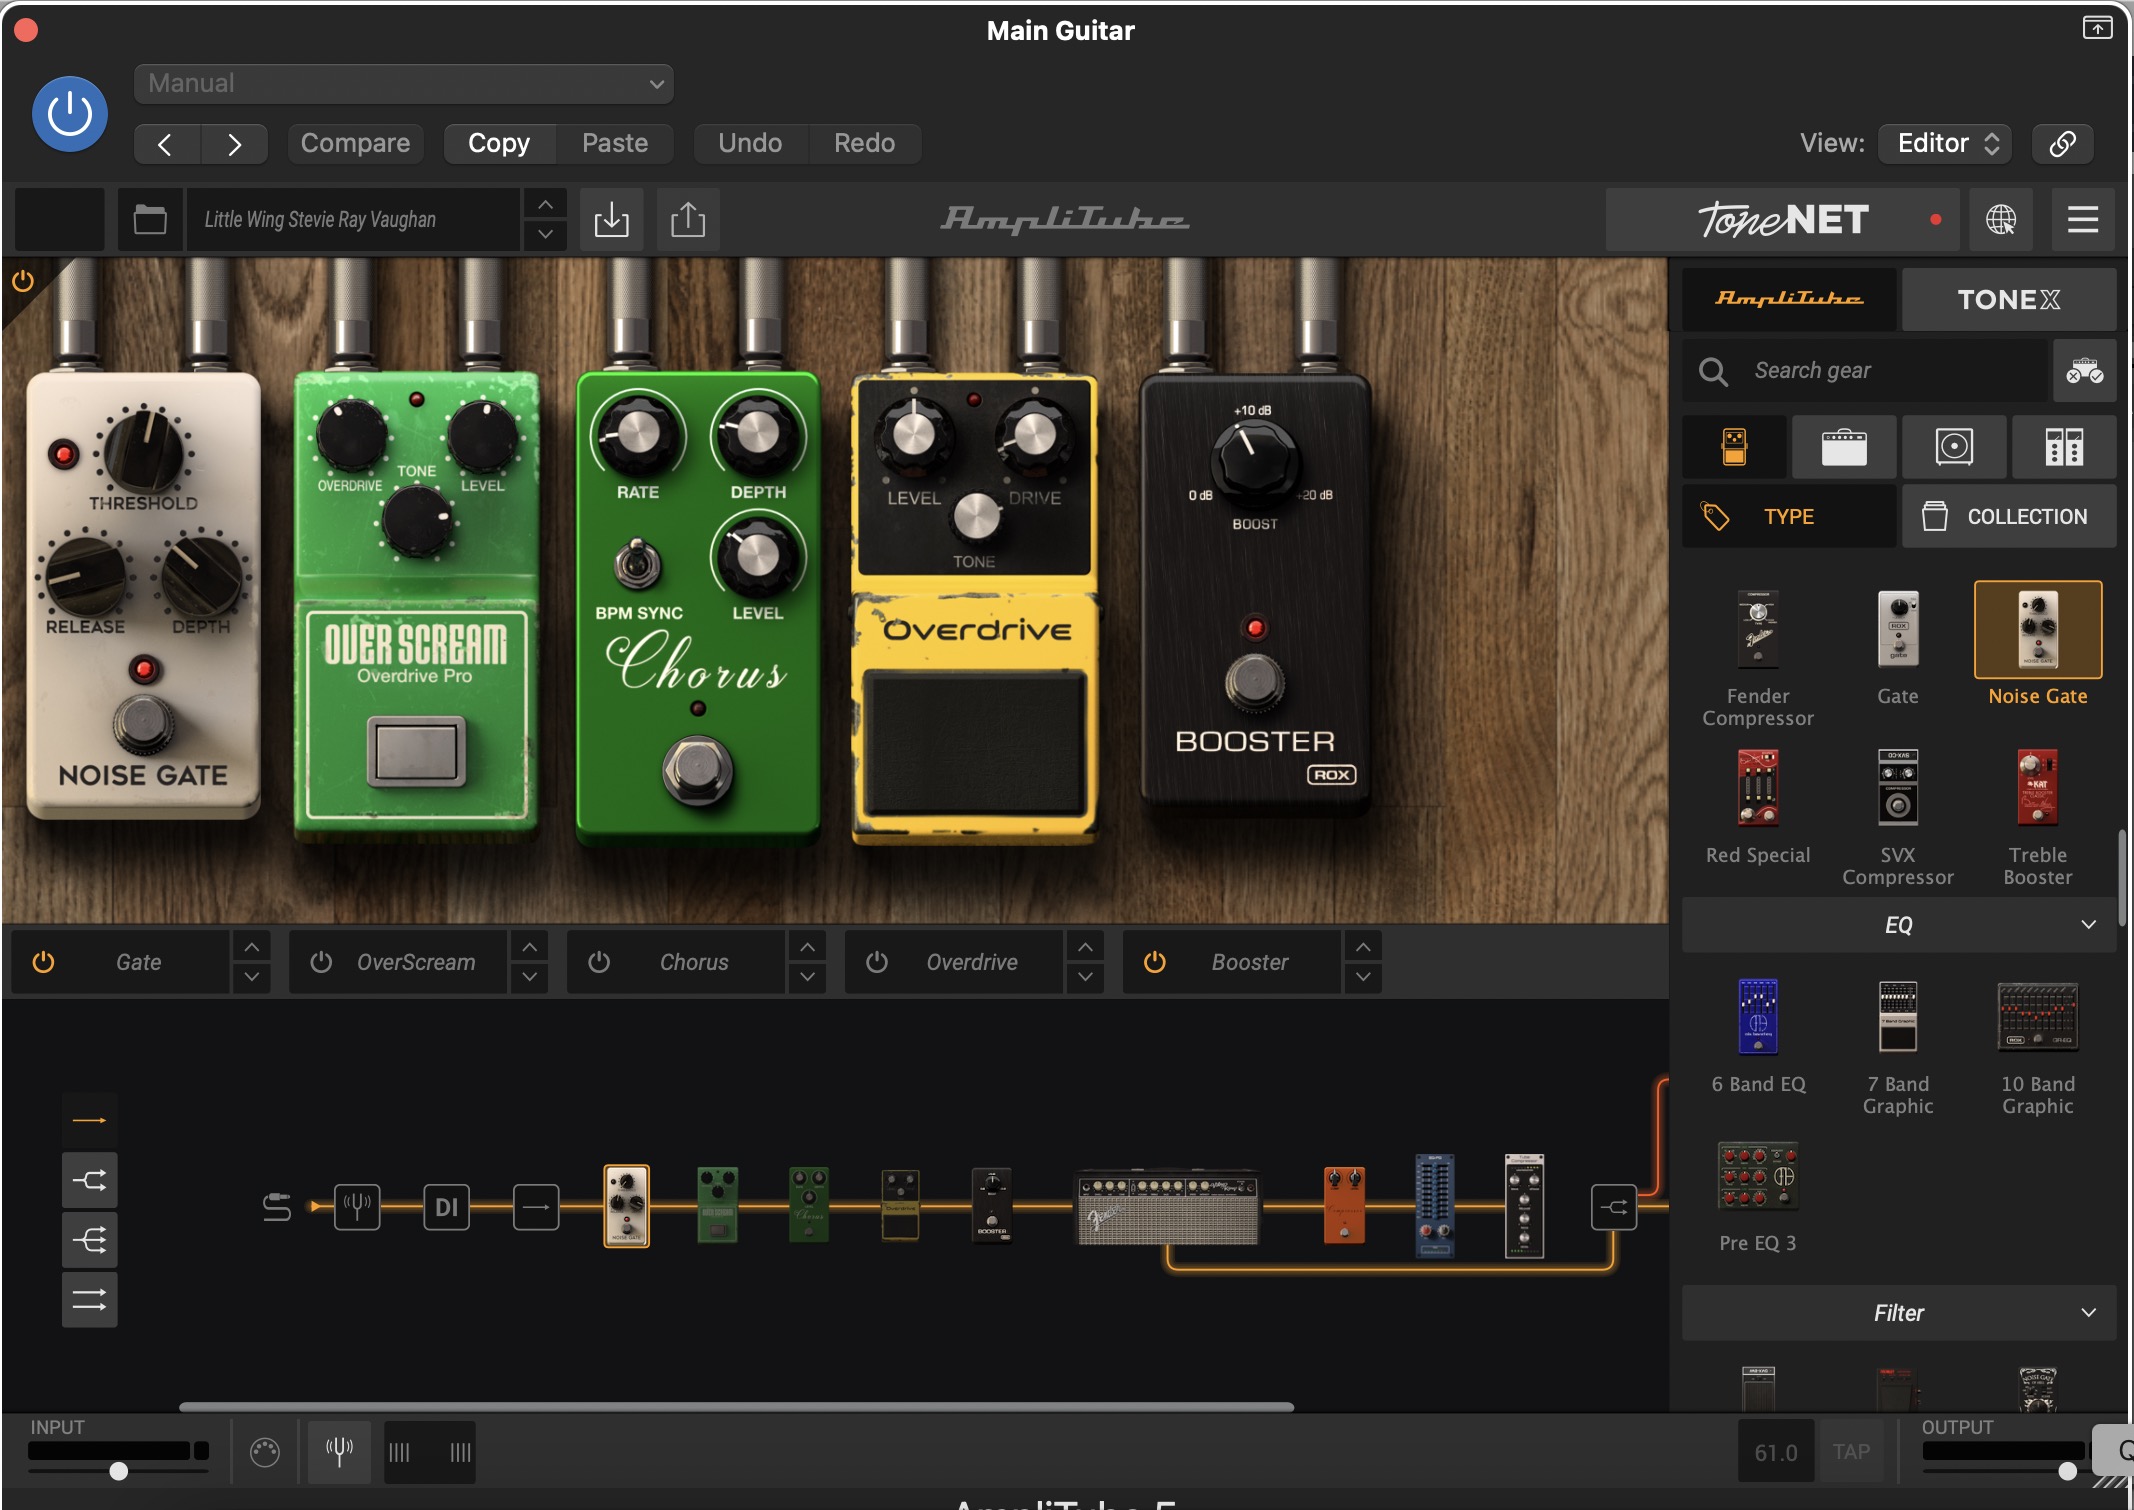The width and height of the screenshot is (2134, 1510).
Task: Click the Paste button
Action: [615, 144]
